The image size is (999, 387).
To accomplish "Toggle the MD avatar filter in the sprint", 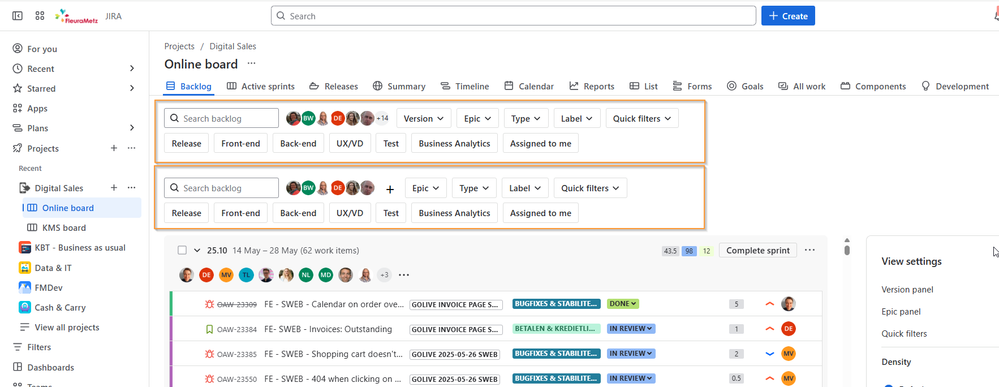I will tap(326, 275).
